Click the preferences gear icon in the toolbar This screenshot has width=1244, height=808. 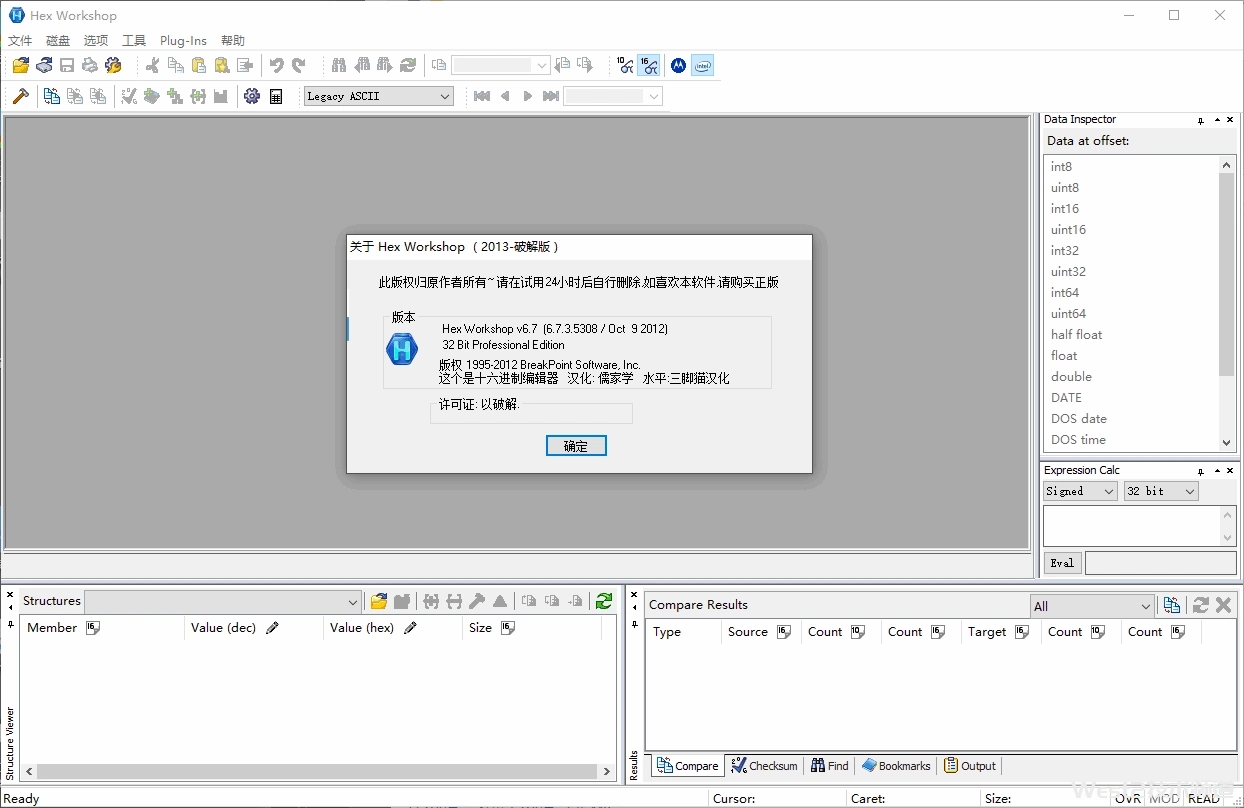click(x=252, y=97)
